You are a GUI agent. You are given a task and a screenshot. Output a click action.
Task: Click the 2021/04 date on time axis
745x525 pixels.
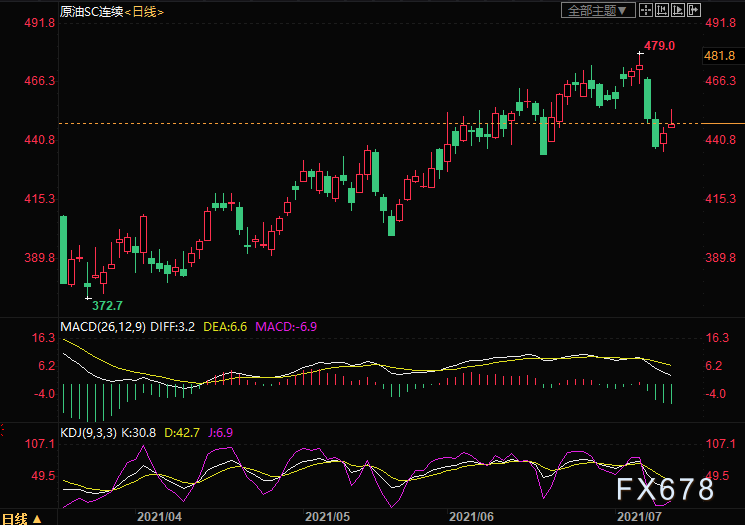tap(160, 517)
